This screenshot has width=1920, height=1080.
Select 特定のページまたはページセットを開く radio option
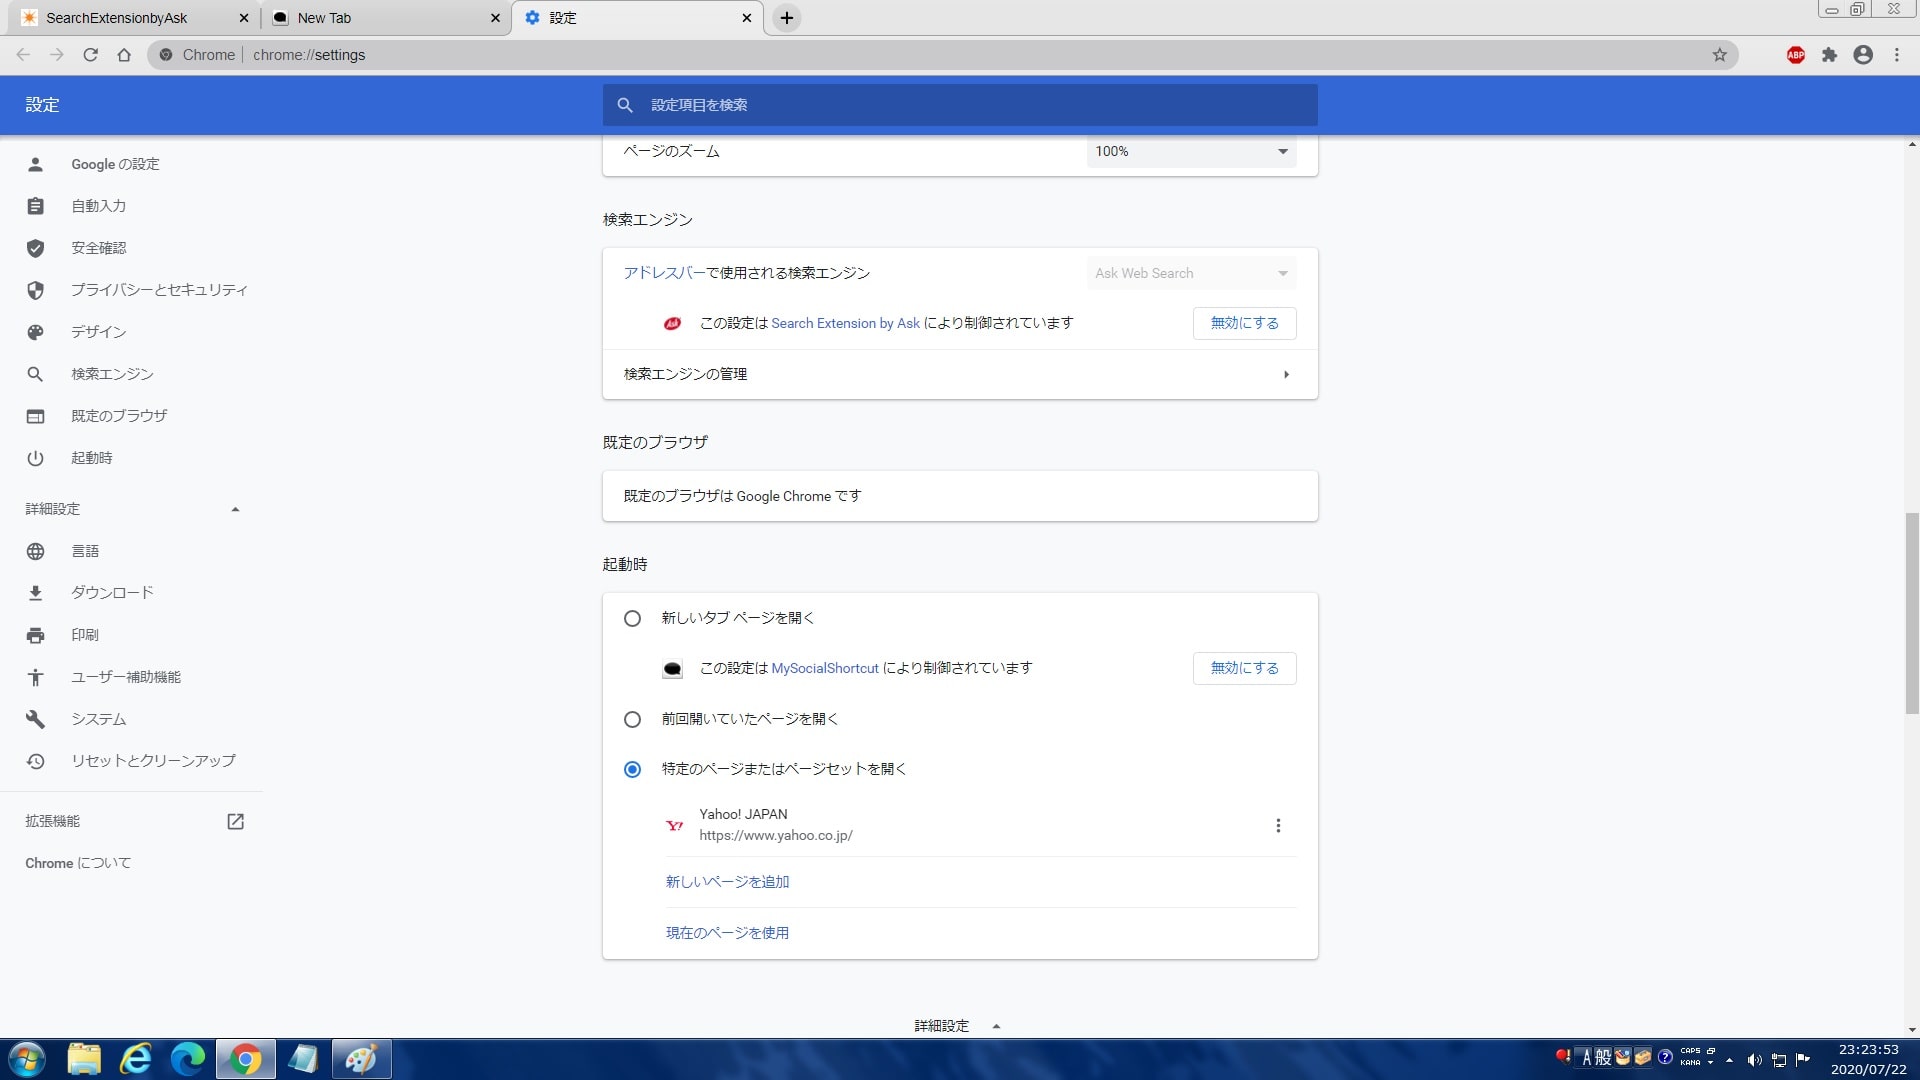click(x=632, y=769)
